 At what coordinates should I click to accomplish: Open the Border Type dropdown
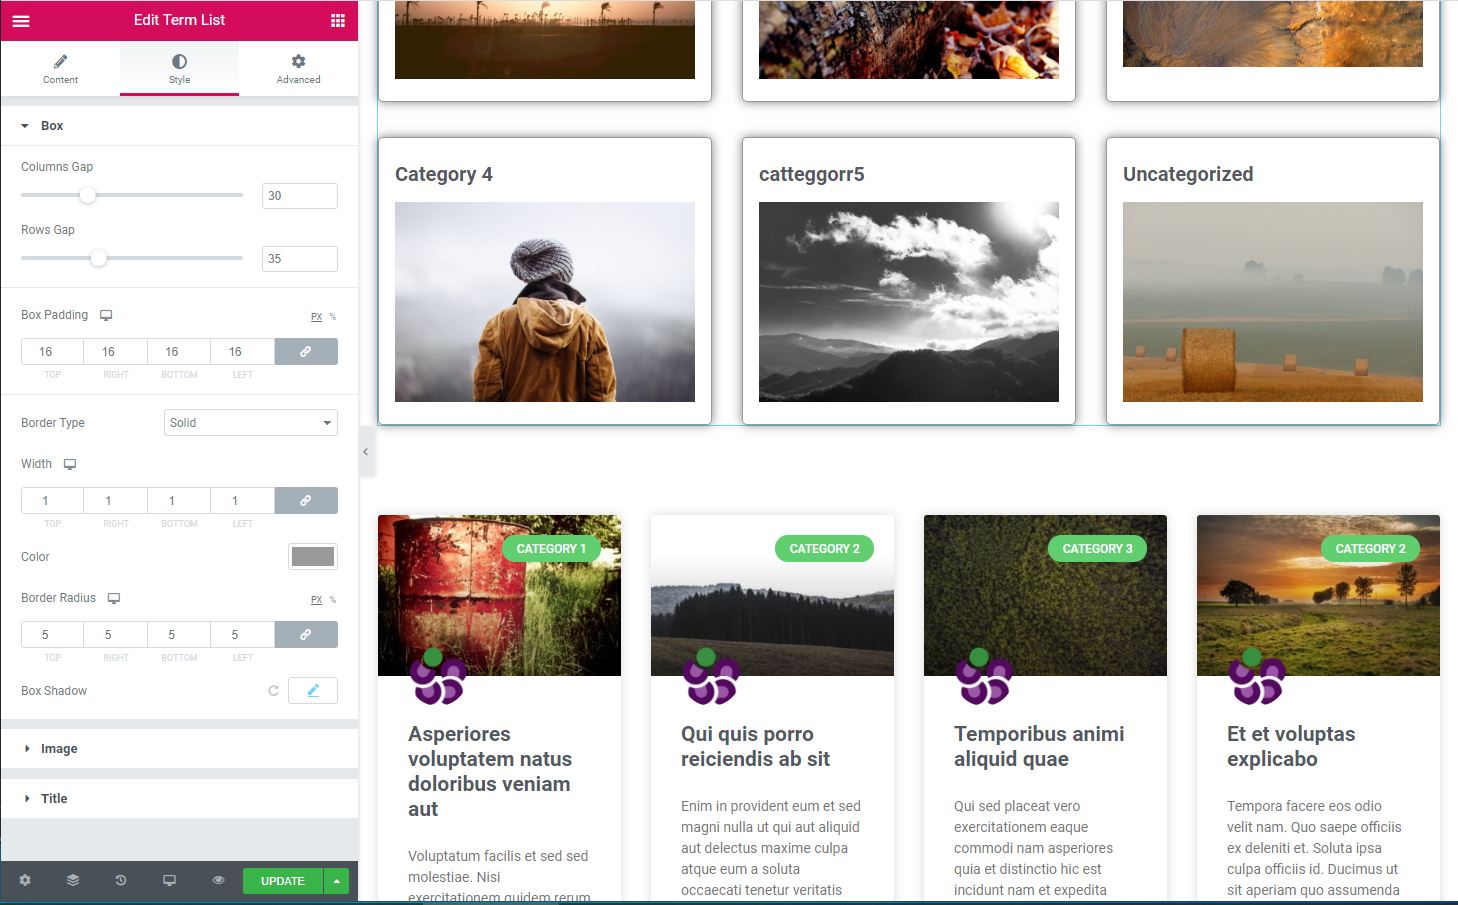tap(251, 423)
